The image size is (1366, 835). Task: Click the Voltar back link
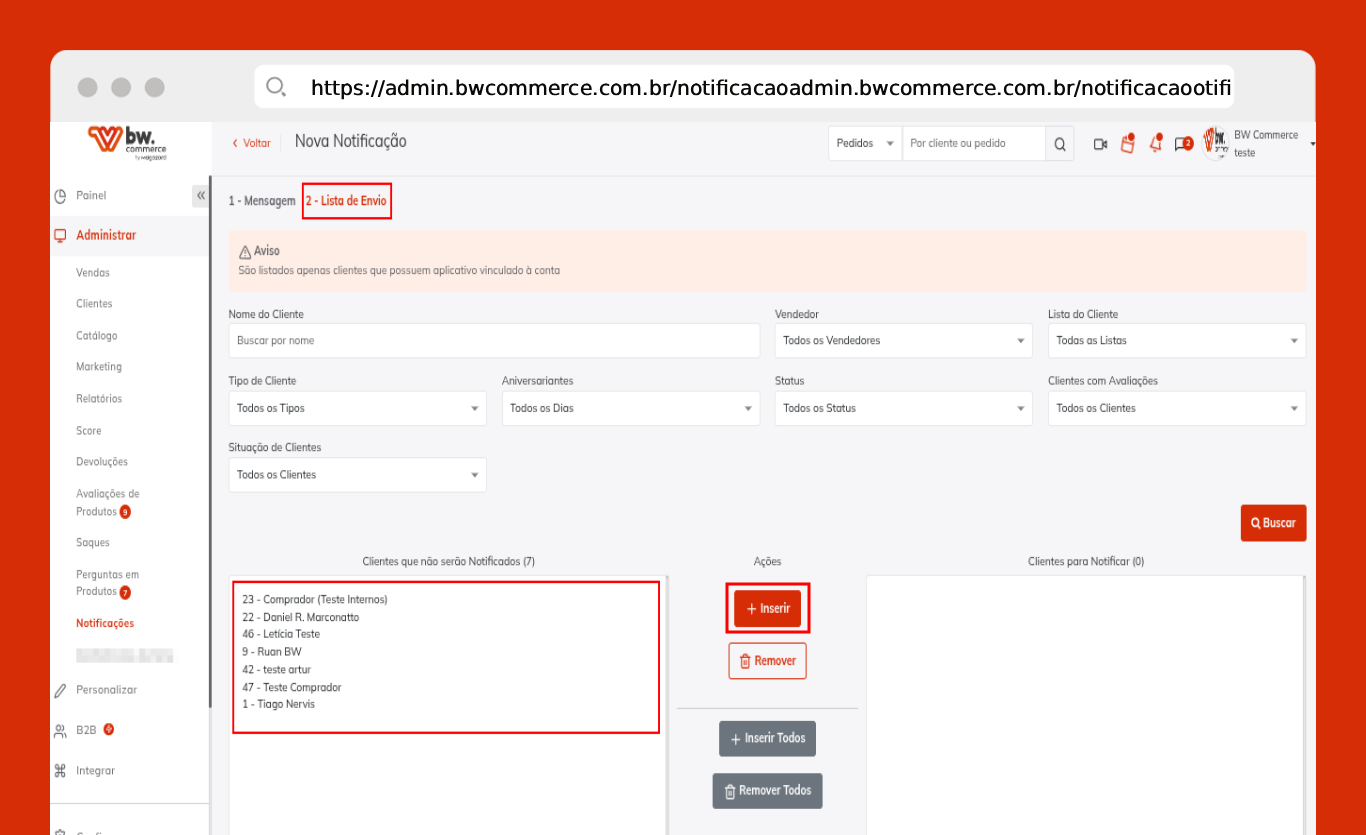tap(251, 143)
